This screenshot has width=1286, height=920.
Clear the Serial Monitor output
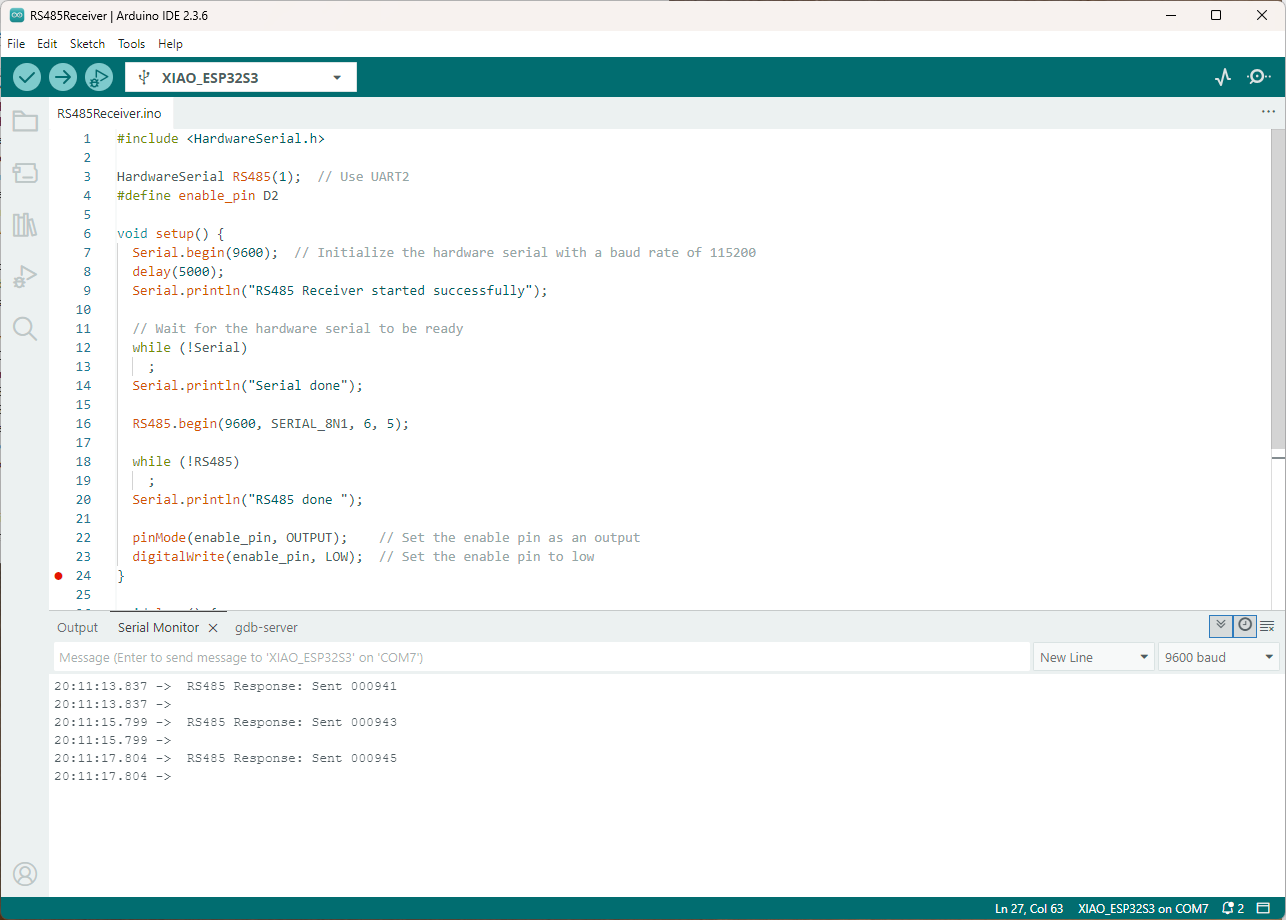pyautogui.click(x=1267, y=626)
